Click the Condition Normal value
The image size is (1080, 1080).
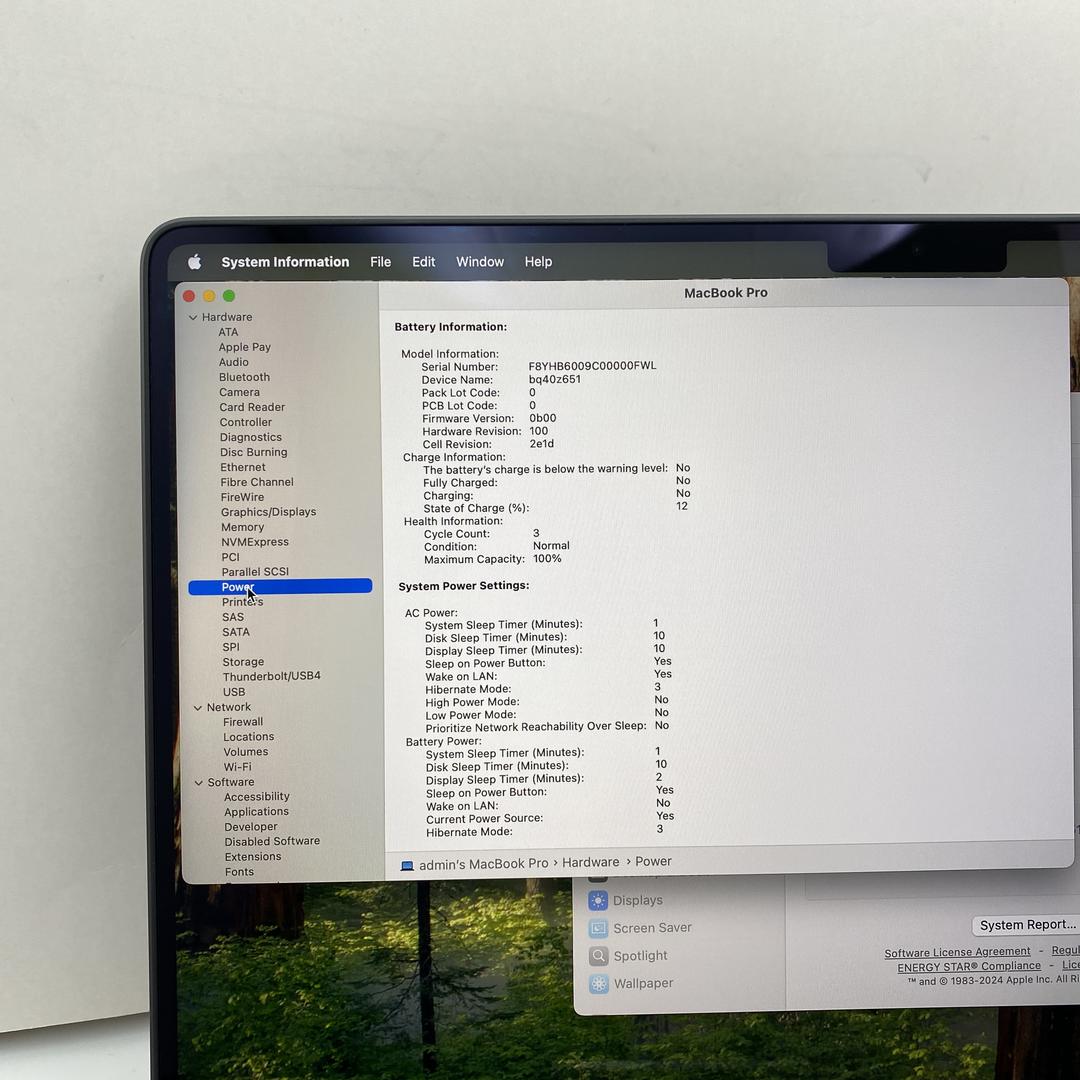tap(551, 546)
